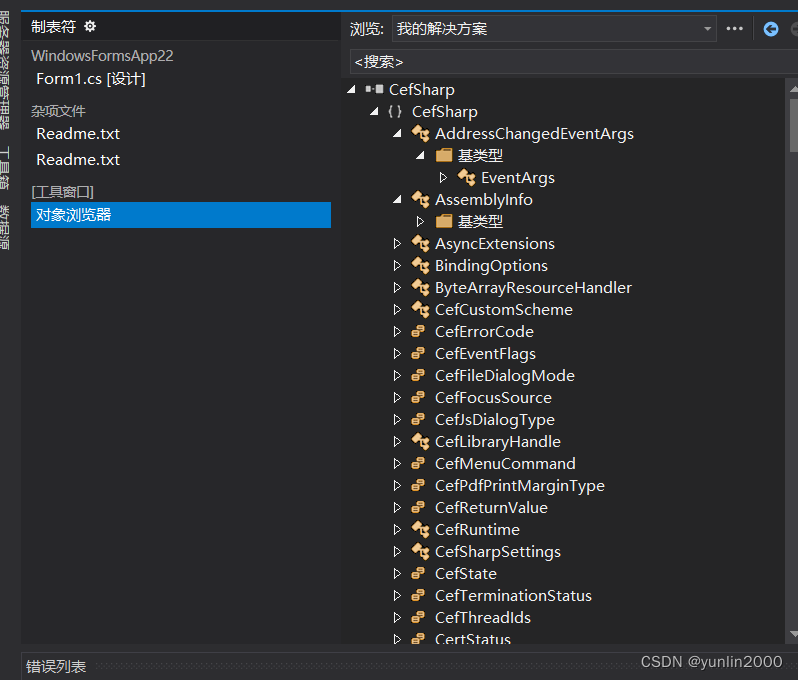Select CefThreadIds in the tree

tap(482, 617)
